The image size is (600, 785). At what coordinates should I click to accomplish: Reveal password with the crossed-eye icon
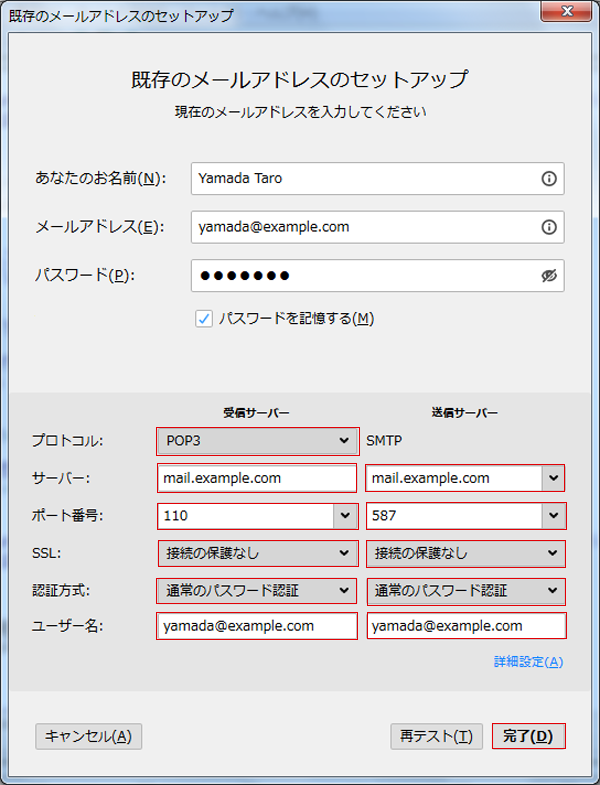pos(548,276)
